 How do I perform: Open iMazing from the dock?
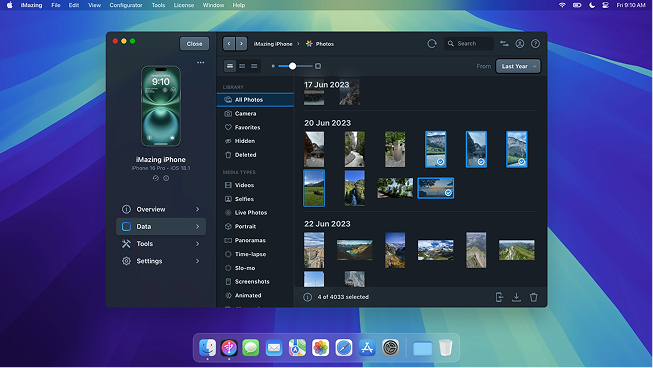click(x=229, y=348)
